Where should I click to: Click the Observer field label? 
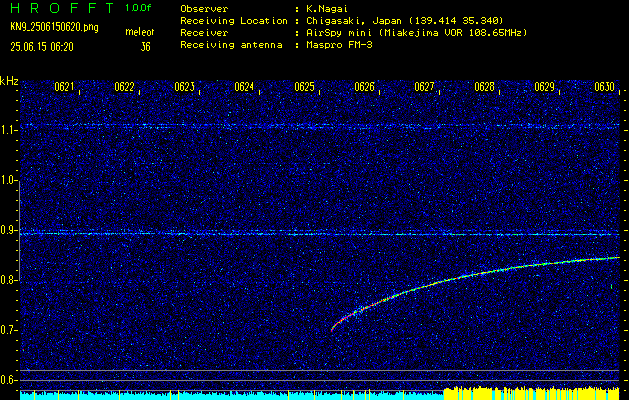click(x=204, y=9)
